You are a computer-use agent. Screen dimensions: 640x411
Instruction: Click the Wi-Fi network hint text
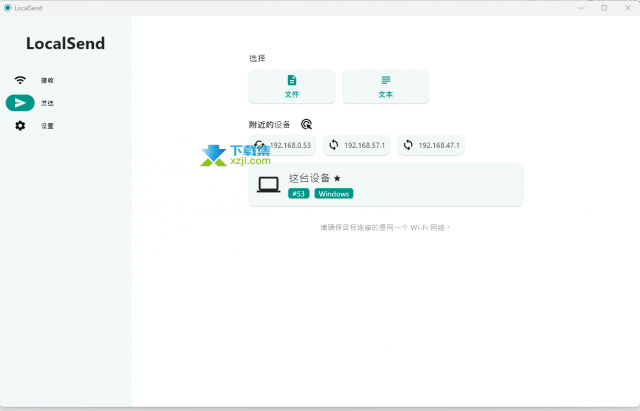[385, 227]
